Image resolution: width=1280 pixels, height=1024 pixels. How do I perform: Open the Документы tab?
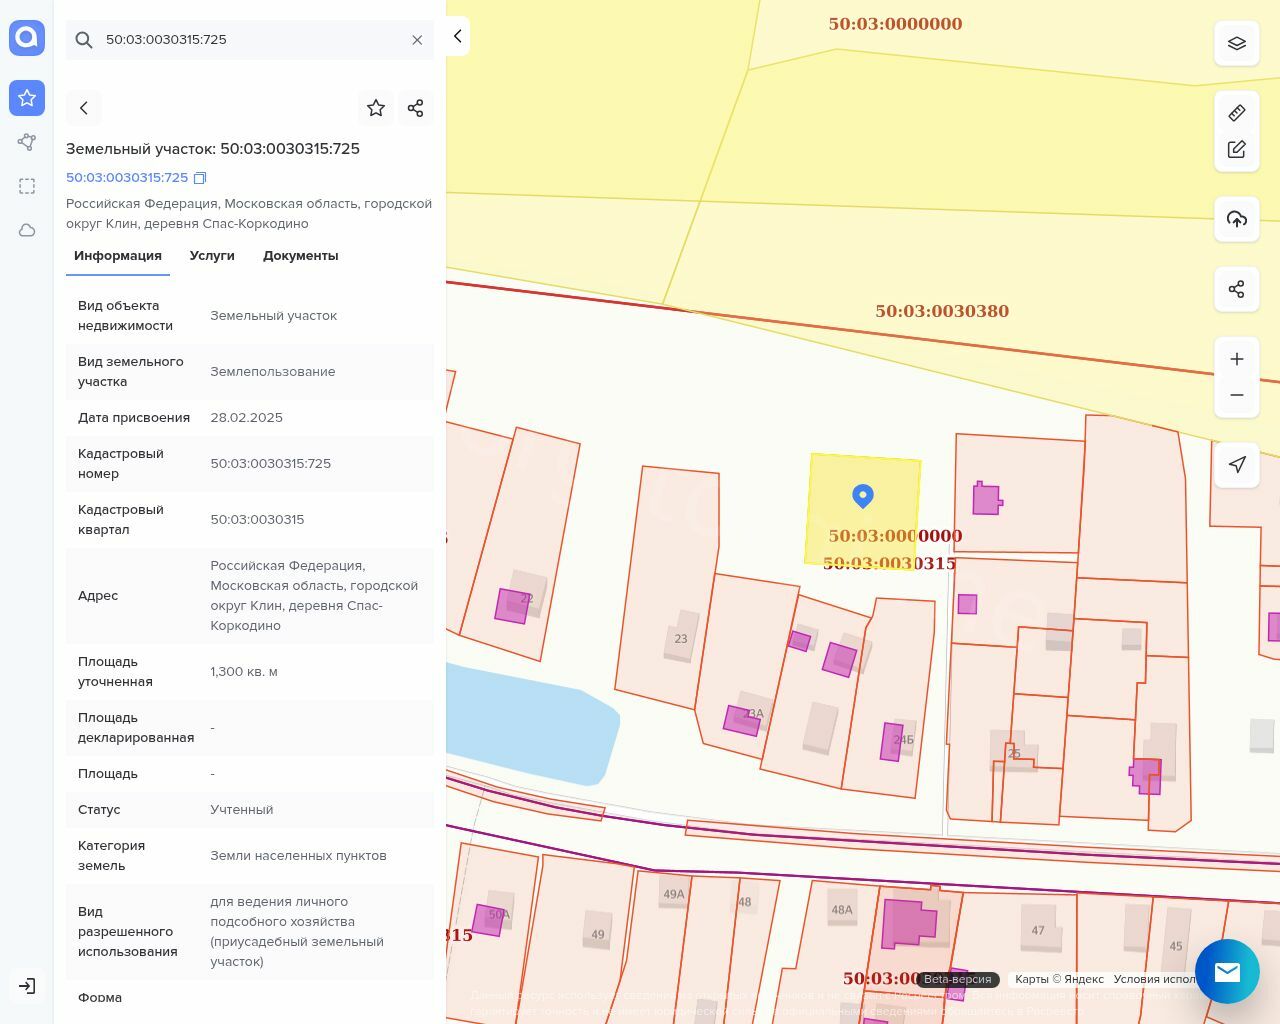coord(300,256)
